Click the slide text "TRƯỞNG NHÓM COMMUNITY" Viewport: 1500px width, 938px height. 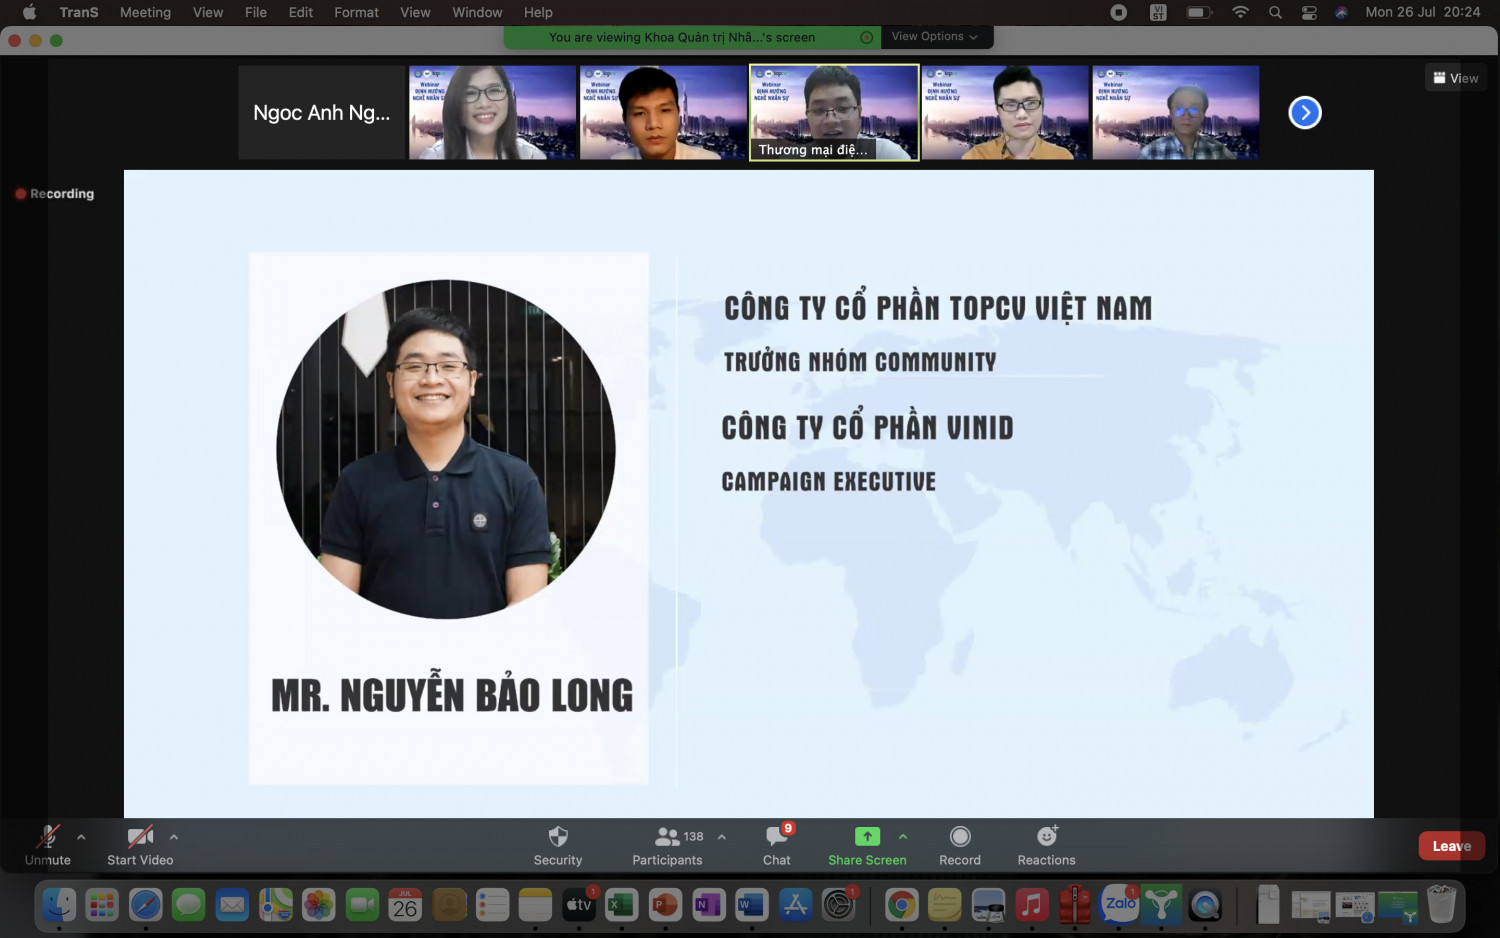pos(860,361)
